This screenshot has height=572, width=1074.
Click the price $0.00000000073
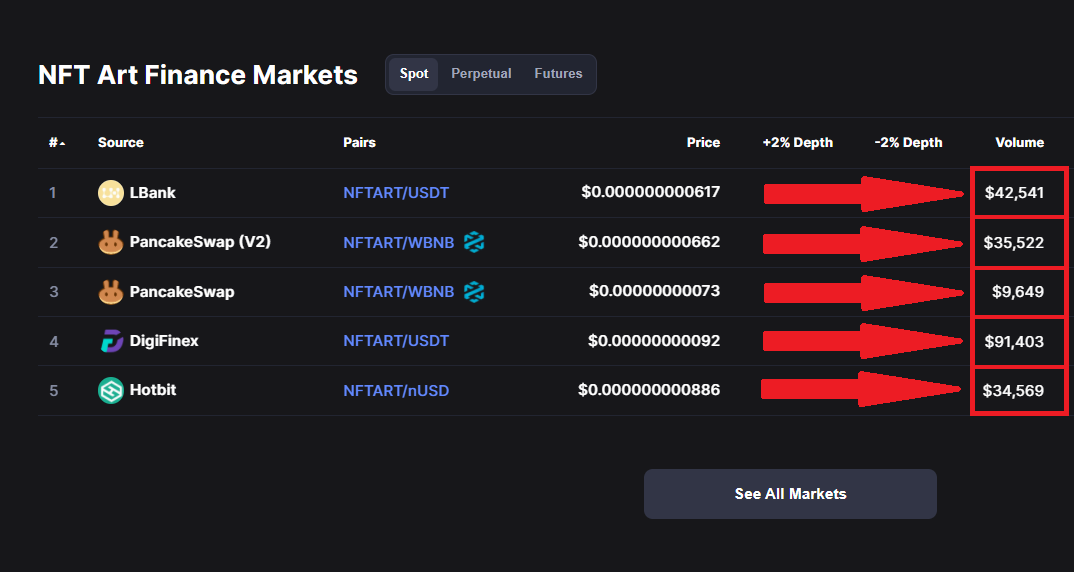pos(655,291)
